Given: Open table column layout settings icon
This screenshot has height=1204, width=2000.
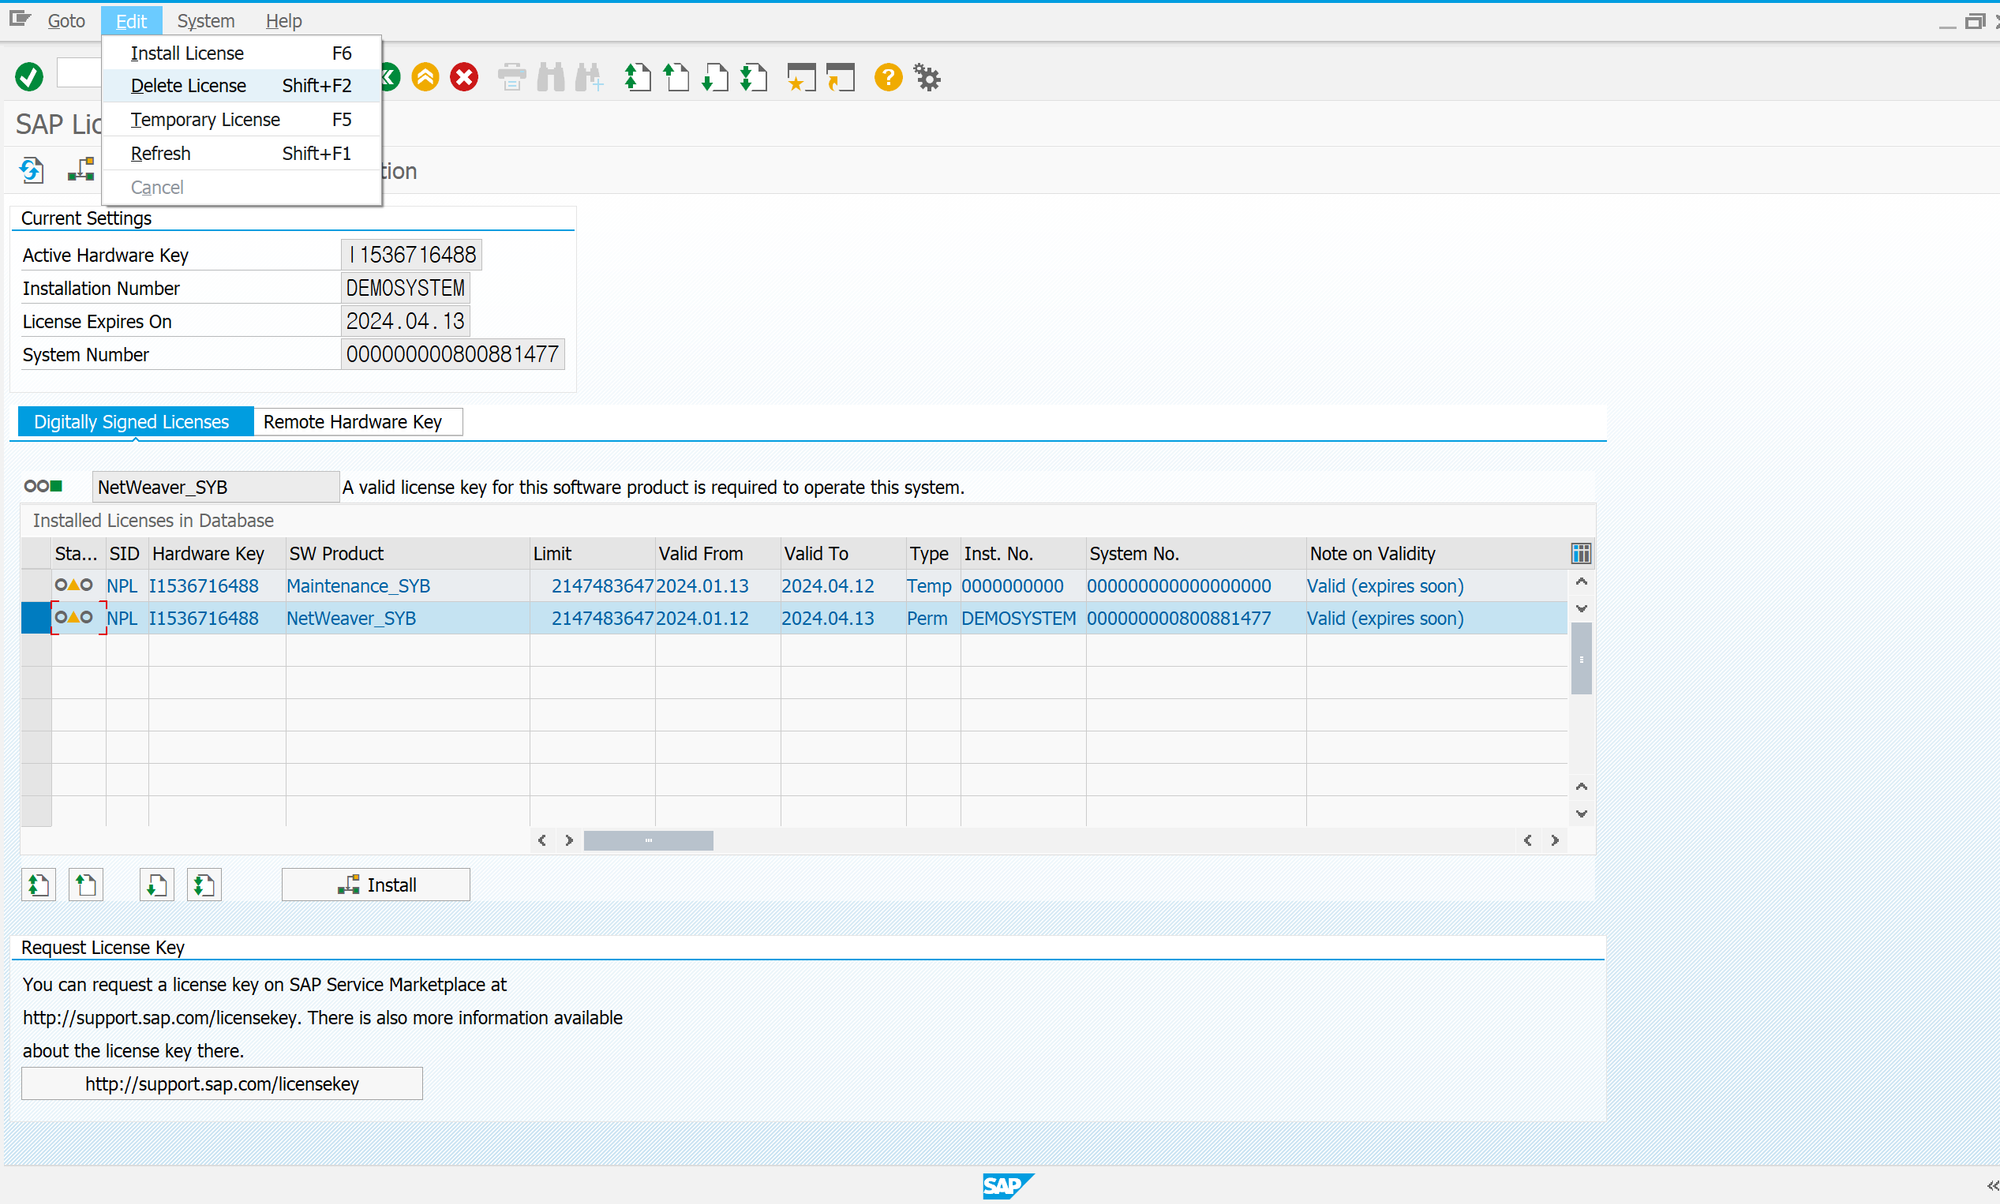Looking at the screenshot, I should tap(1581, 554).
